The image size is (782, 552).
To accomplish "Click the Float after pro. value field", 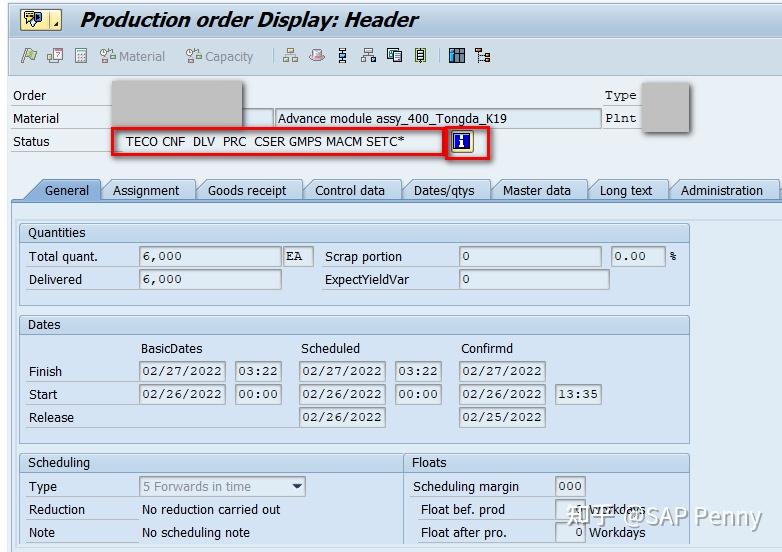I will click(x=570, y=532).
